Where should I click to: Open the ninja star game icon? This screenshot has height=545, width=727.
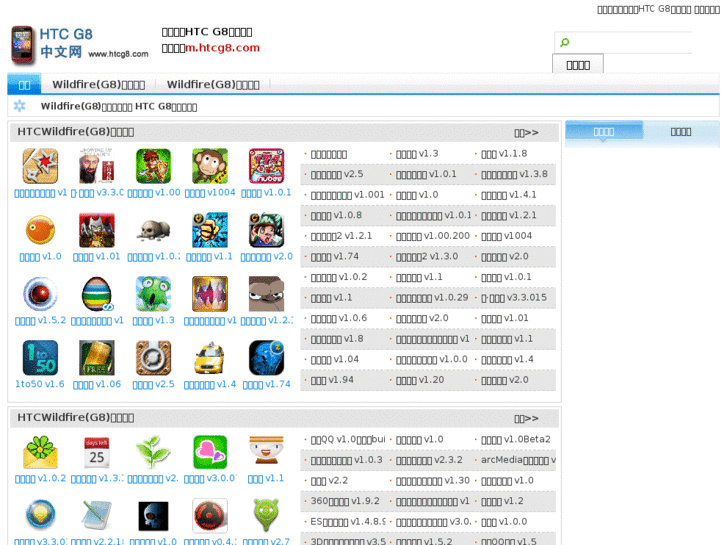tap(40, 166)
